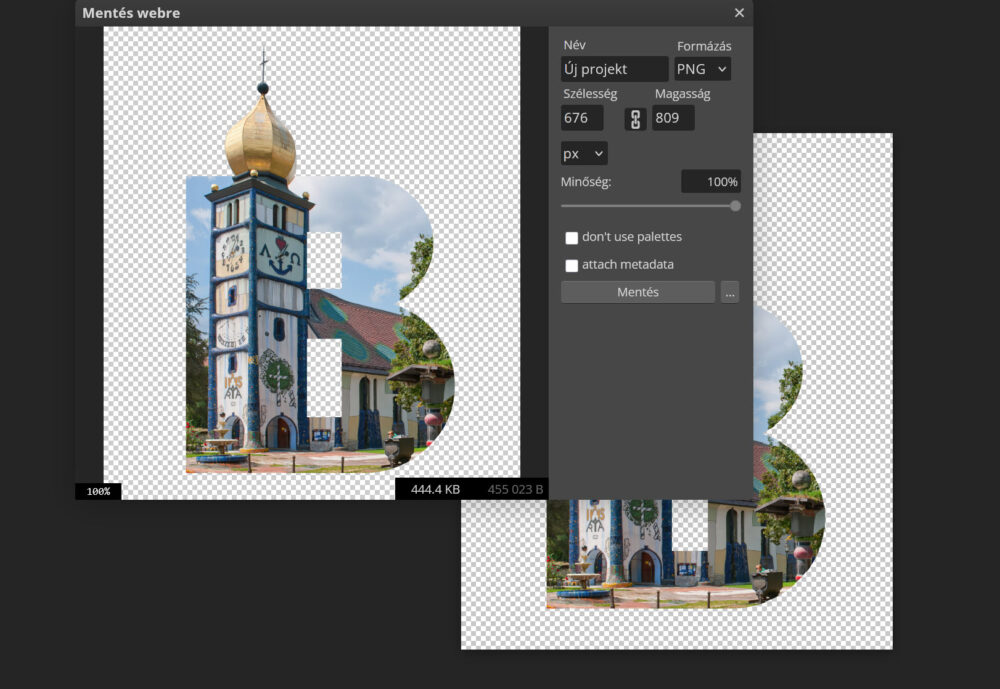This screenshot has width=1000, height=689.
Task: Click the Név label
Action: click(574, 45)
